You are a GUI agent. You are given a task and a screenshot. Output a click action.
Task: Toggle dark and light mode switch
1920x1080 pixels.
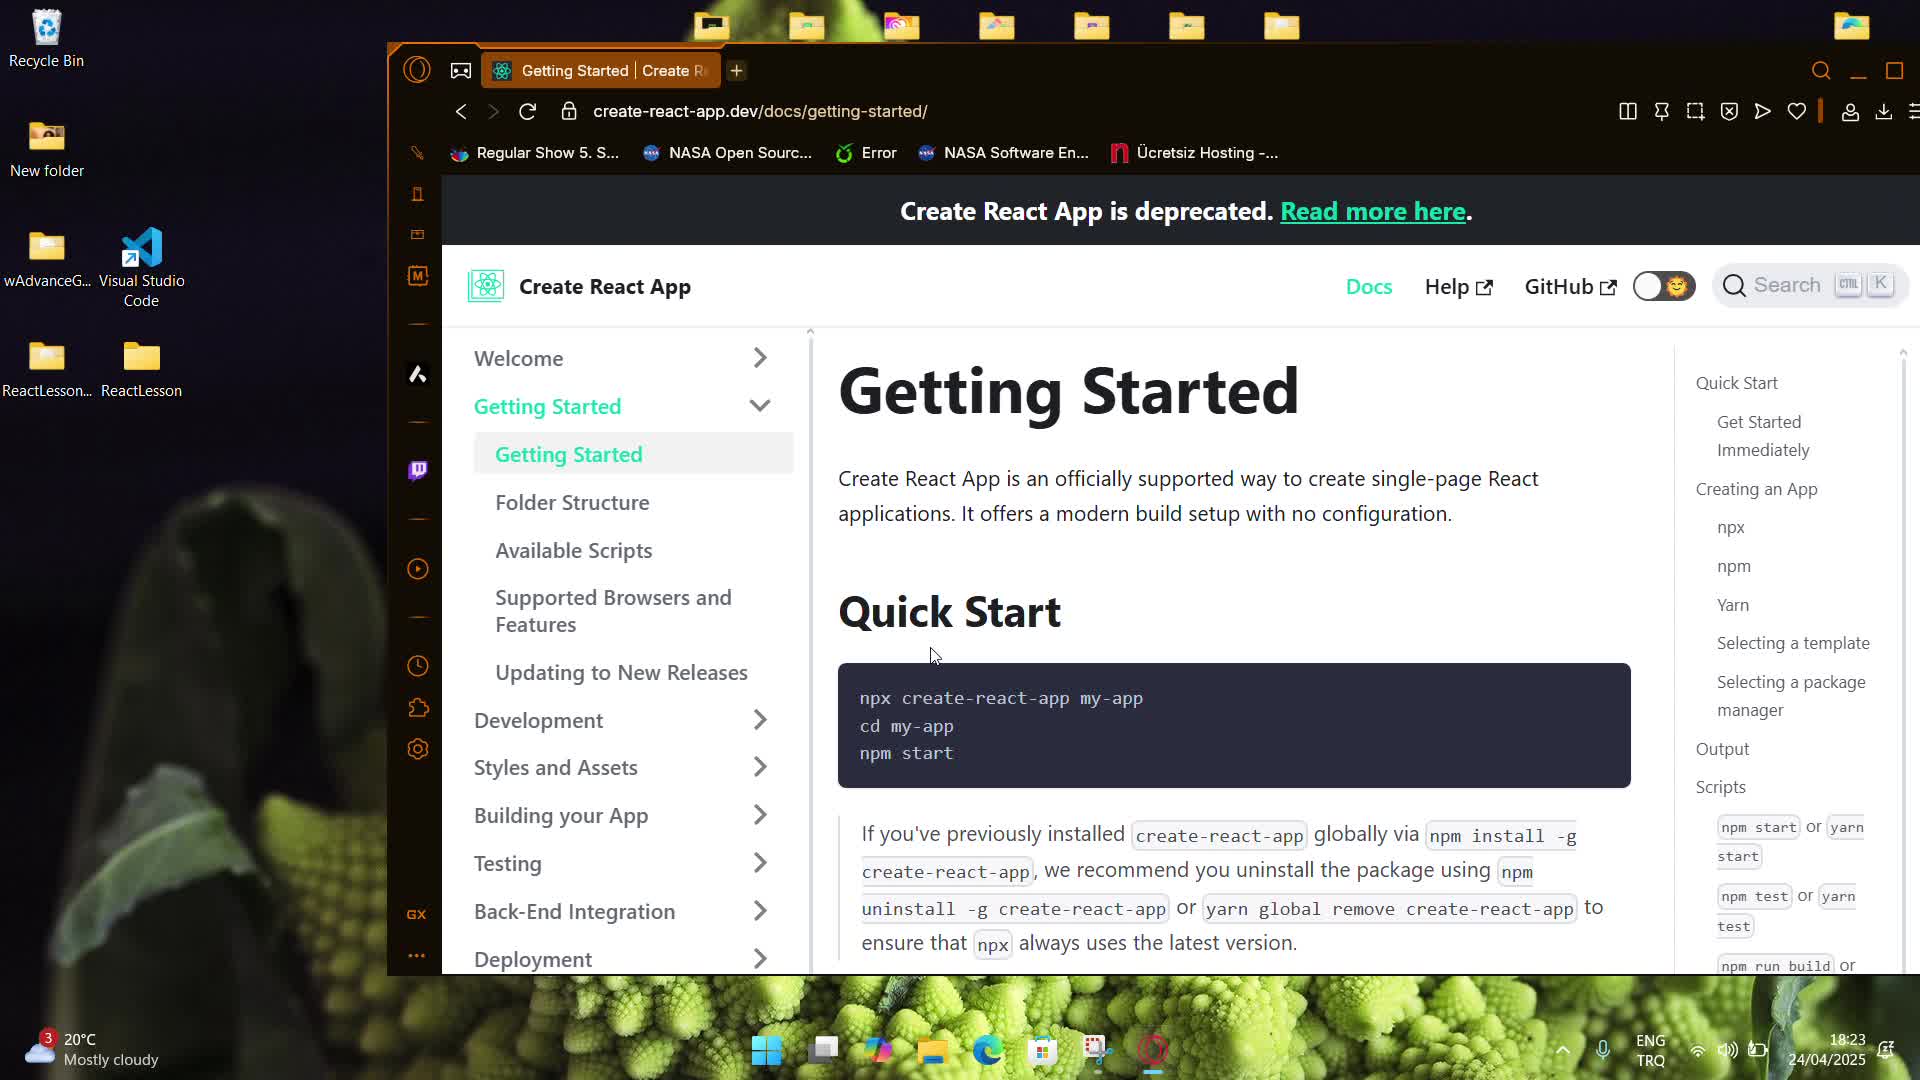click(1664, 286)
